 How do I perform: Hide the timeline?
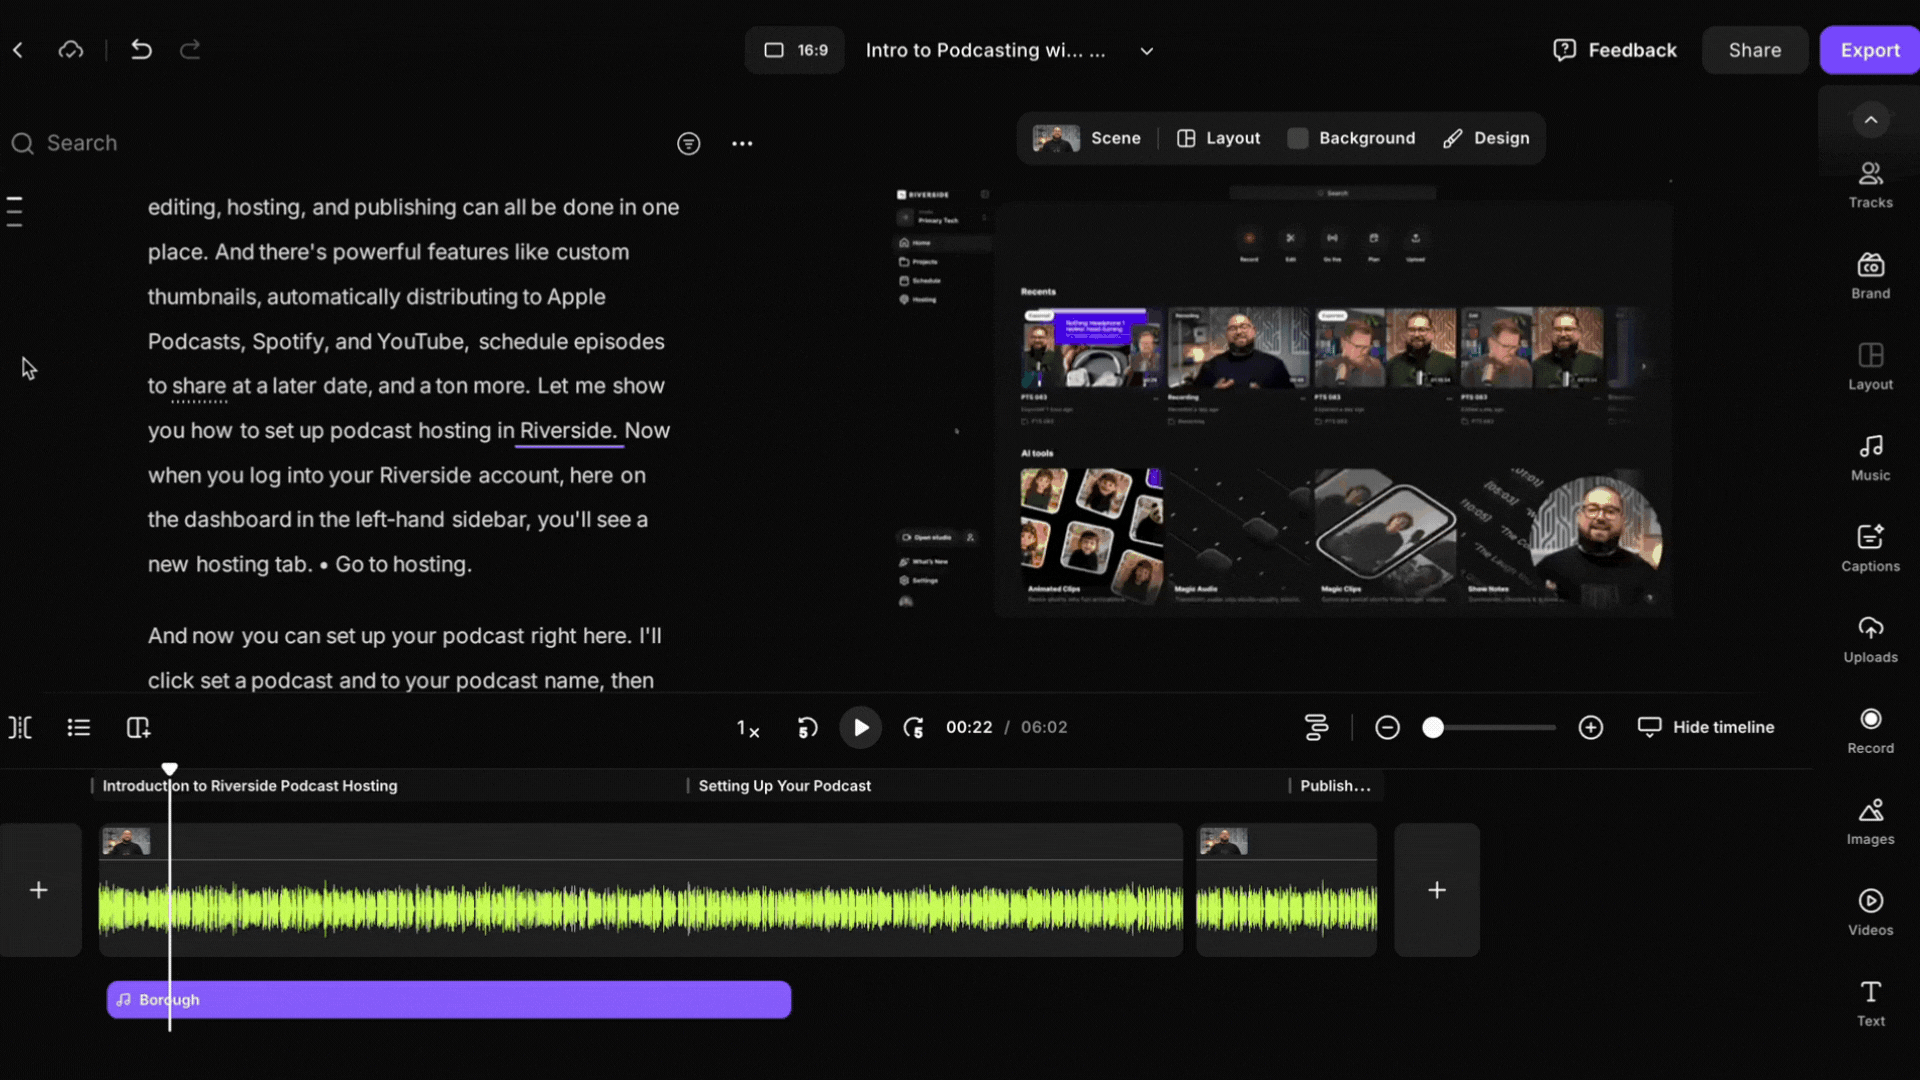coord(1706,727)
